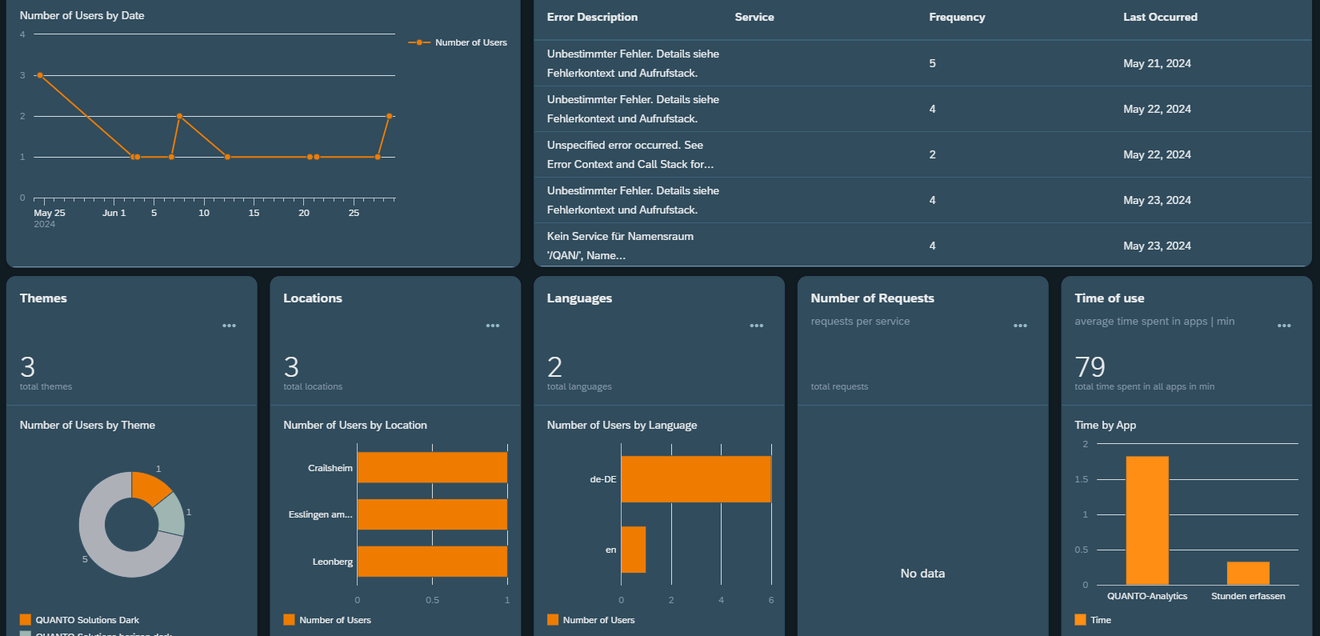Click the Last Occurred column header
This screenshot has width=1320, height=636.
(x=1160, y=17)
